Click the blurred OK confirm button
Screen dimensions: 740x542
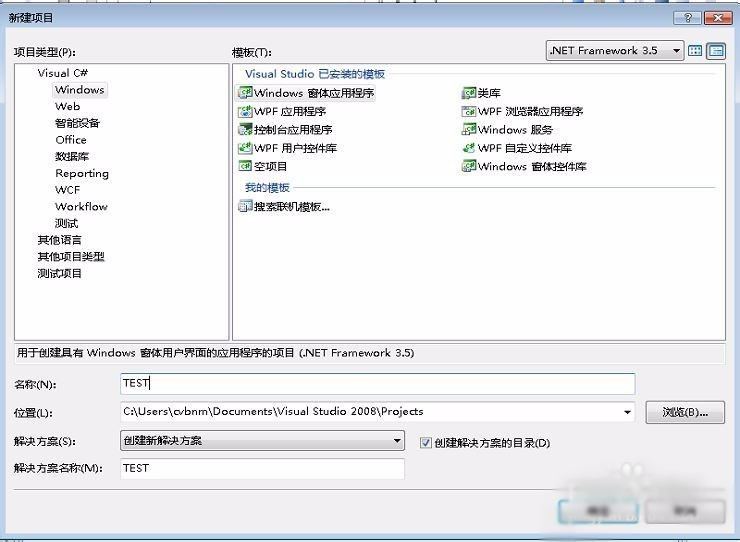pyautogui.click(x=598, y=511)
